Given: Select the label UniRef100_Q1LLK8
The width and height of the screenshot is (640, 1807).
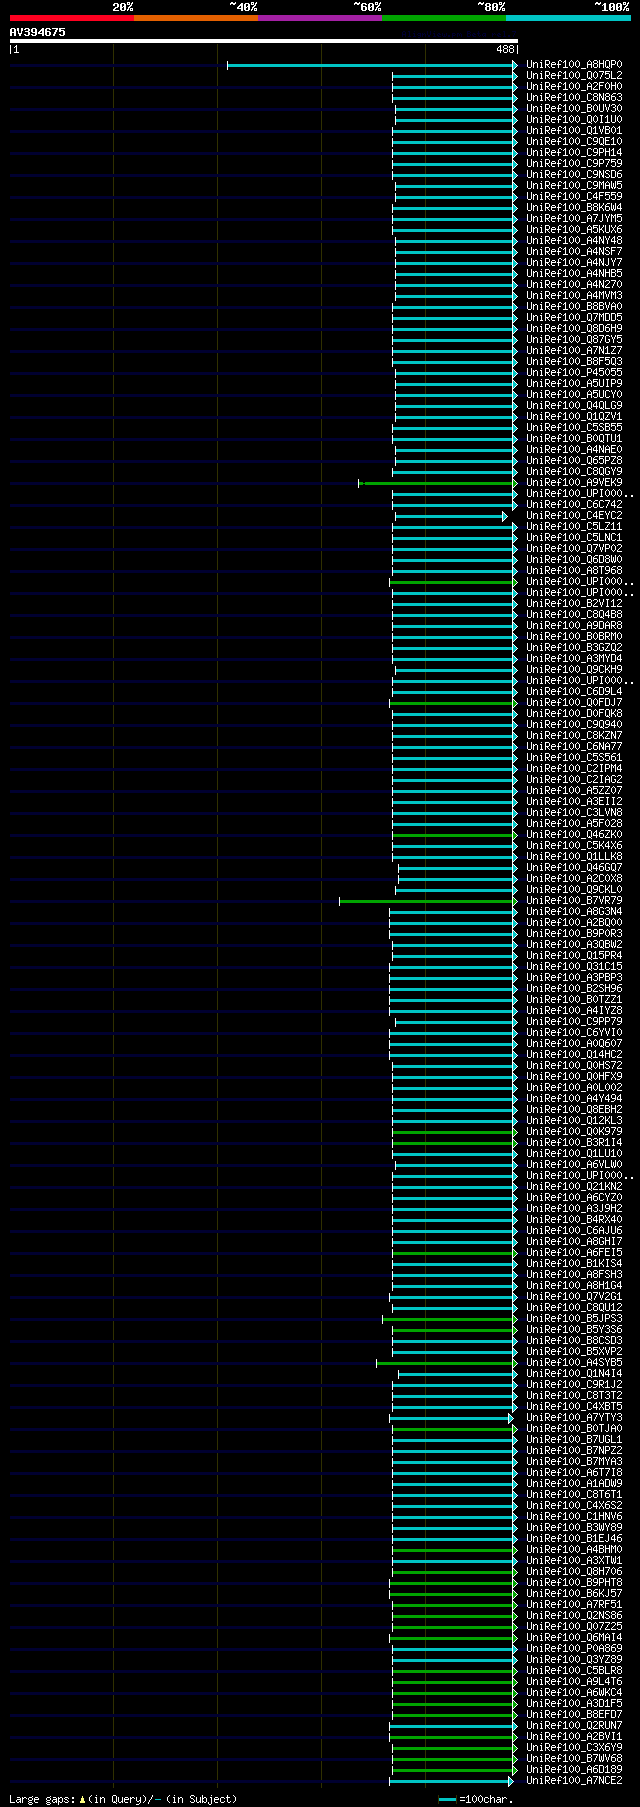Looking at the screenshot, I should (574, 857).
